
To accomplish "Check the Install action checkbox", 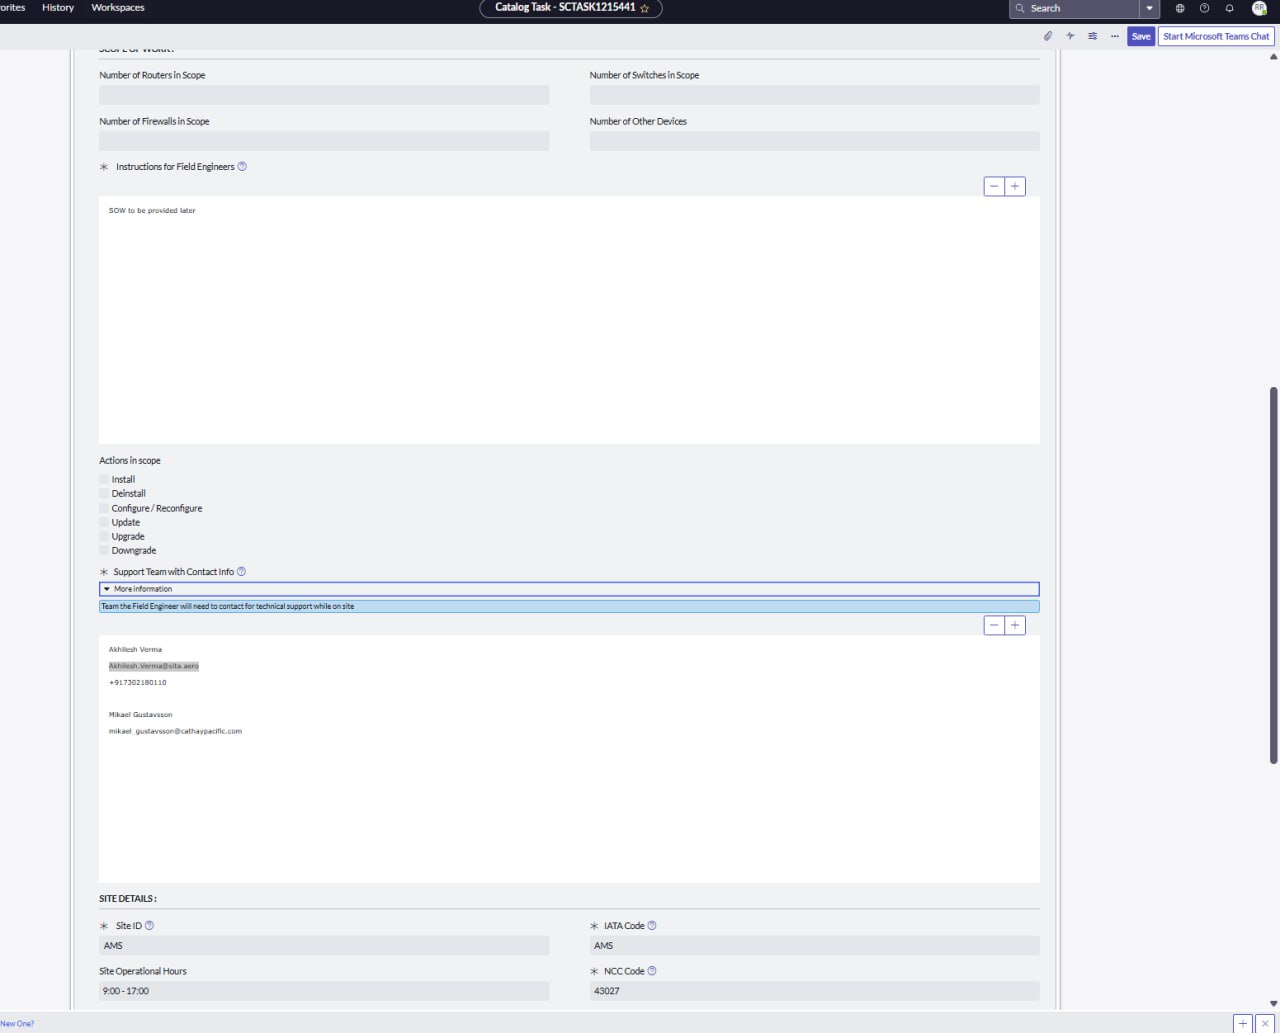I will pyautogui.click(x=104, y=480).
